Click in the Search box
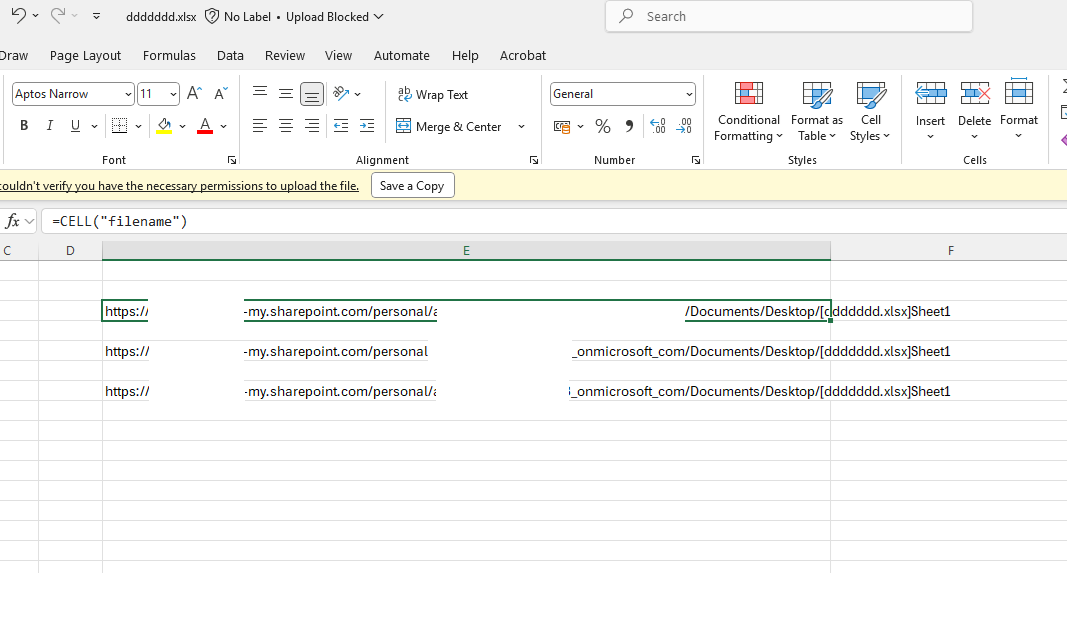Screen dimensions: 1067x644 (x=789, y=16)
